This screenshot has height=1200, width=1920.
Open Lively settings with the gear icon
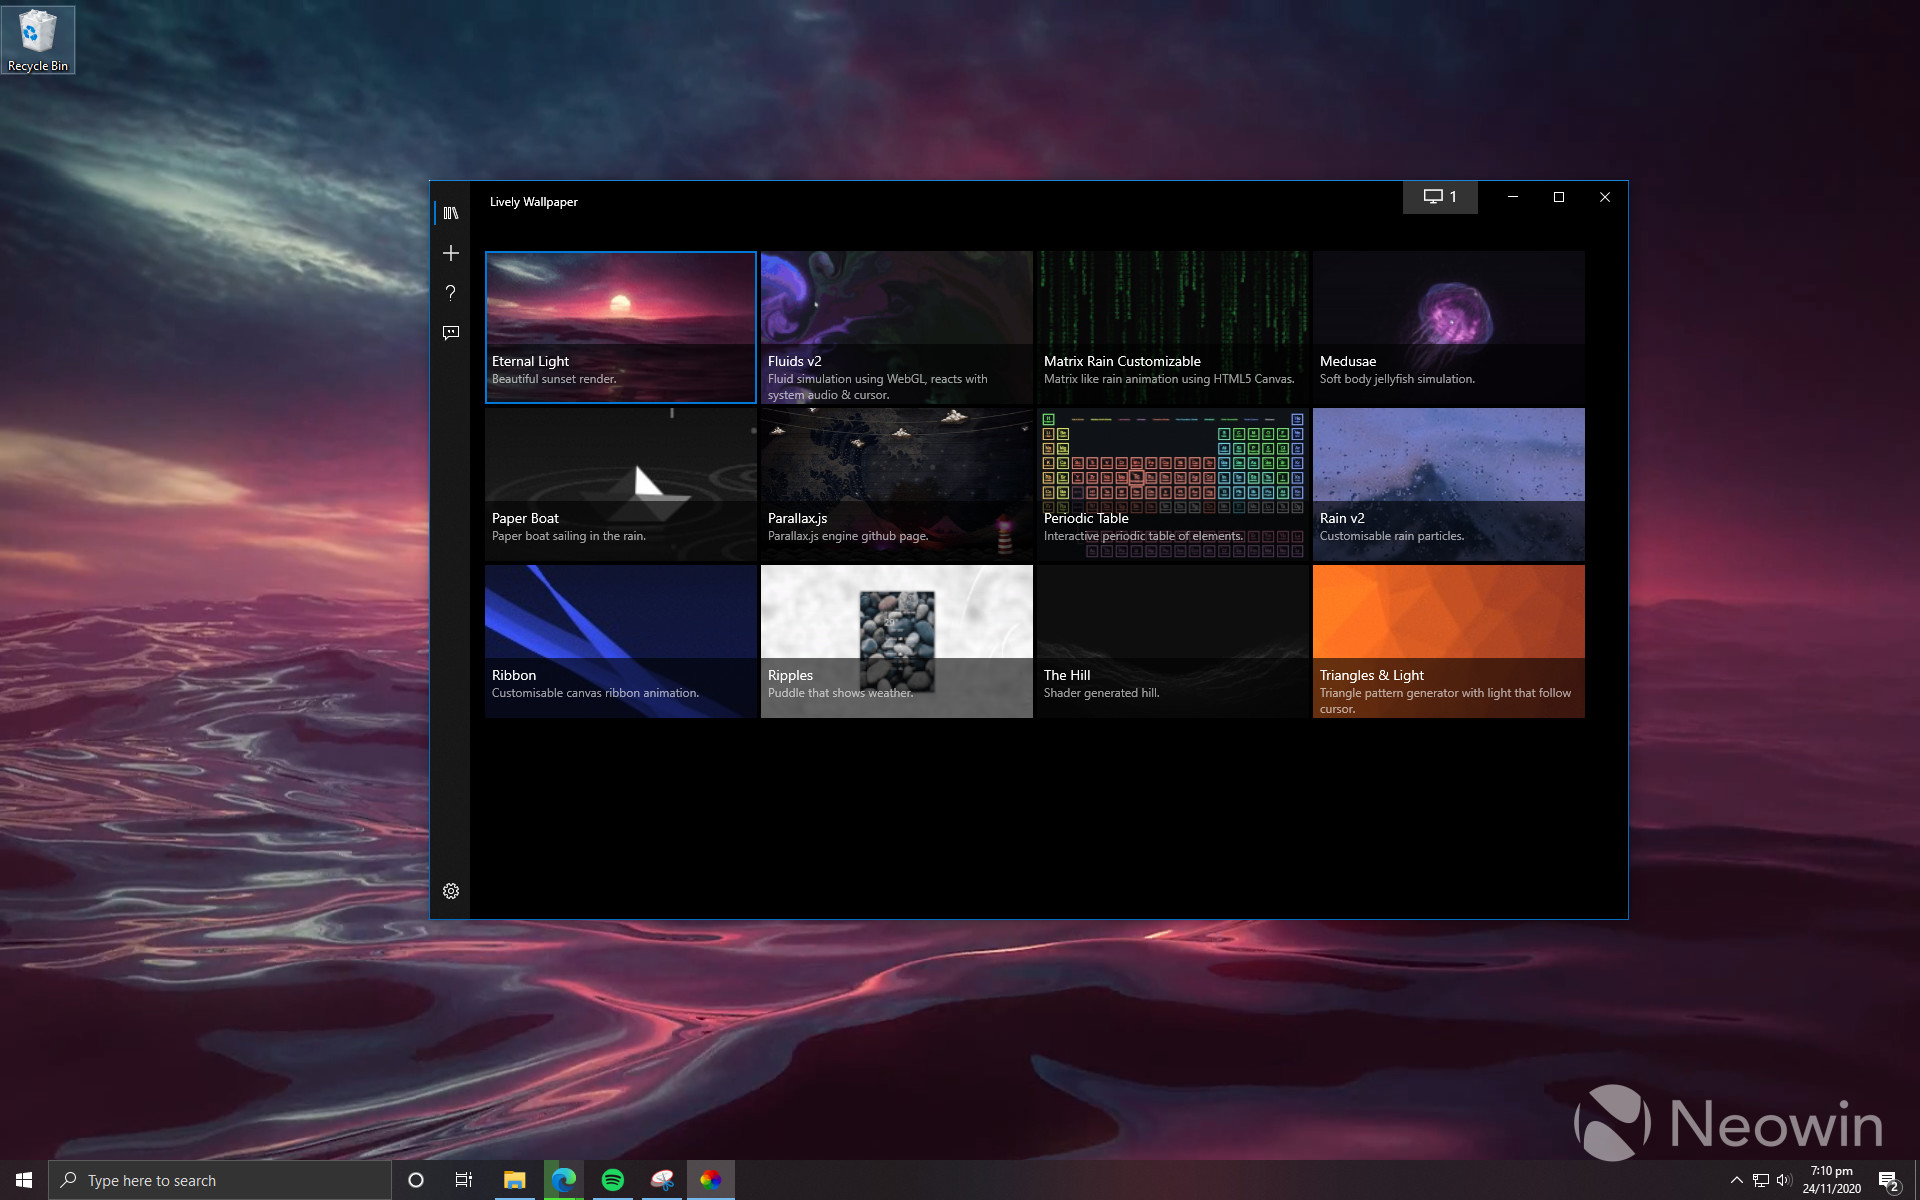pyautogui.click(x=451, y=890)
